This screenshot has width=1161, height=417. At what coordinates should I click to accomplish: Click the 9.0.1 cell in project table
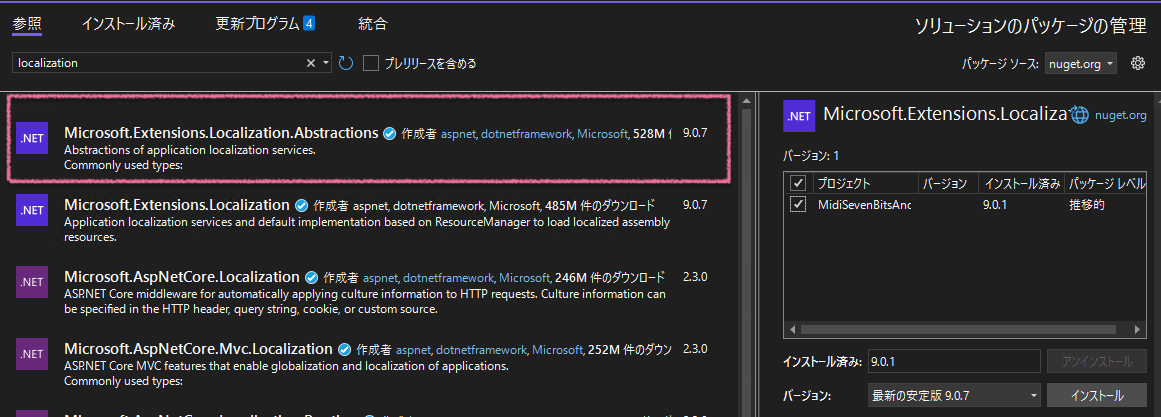[995, 205]
